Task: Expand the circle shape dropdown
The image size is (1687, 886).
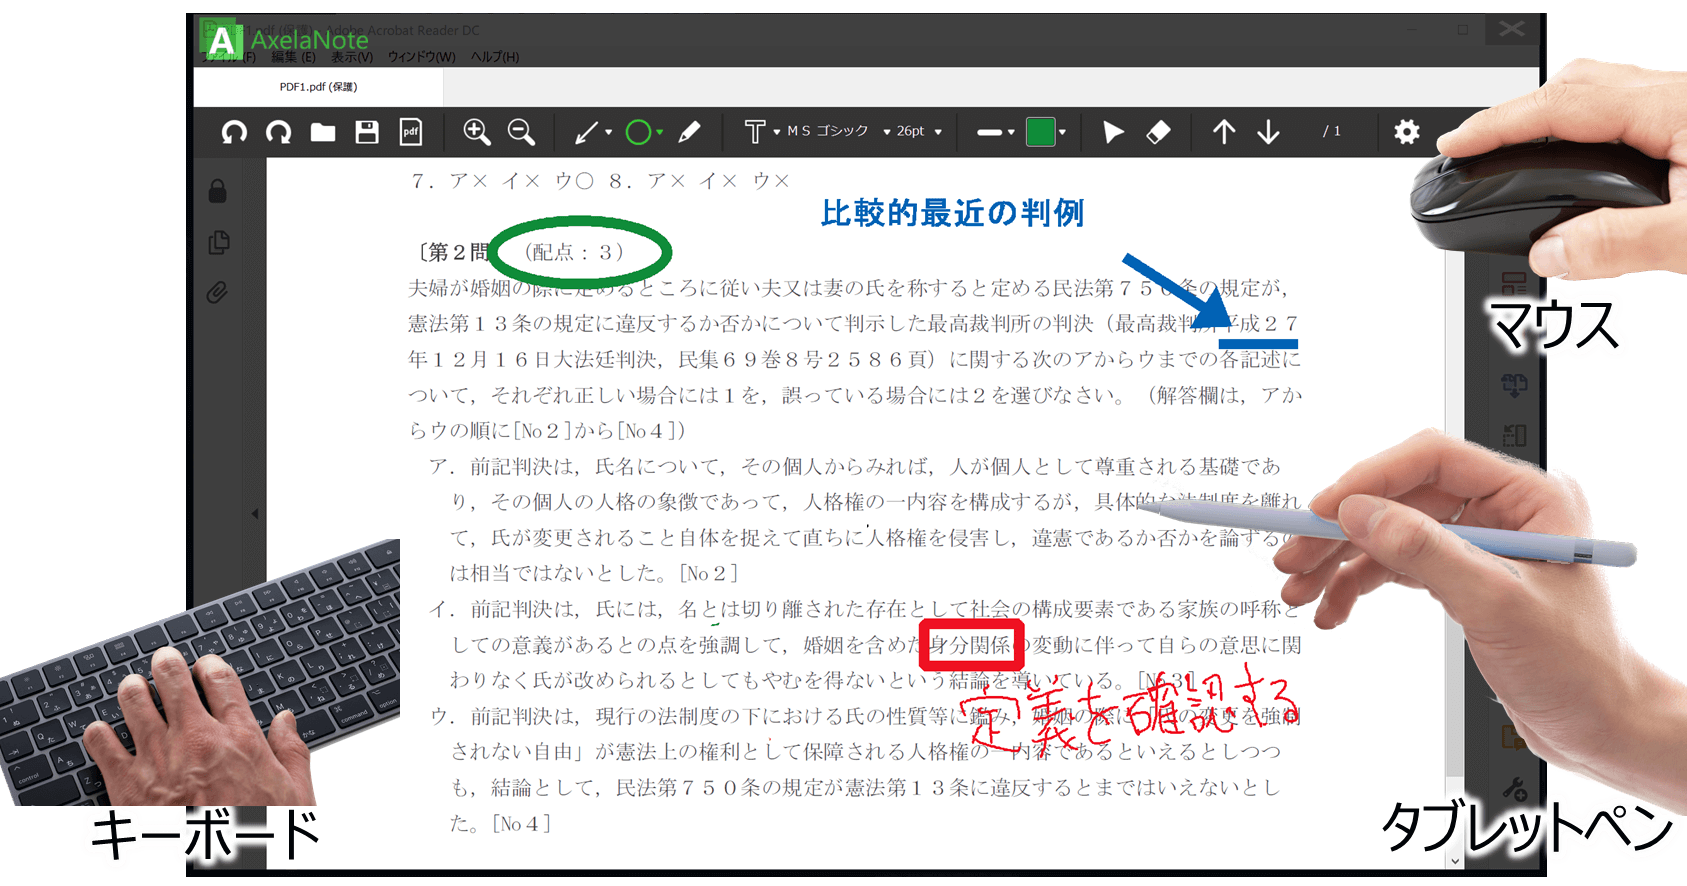Action: pos(660,132)
